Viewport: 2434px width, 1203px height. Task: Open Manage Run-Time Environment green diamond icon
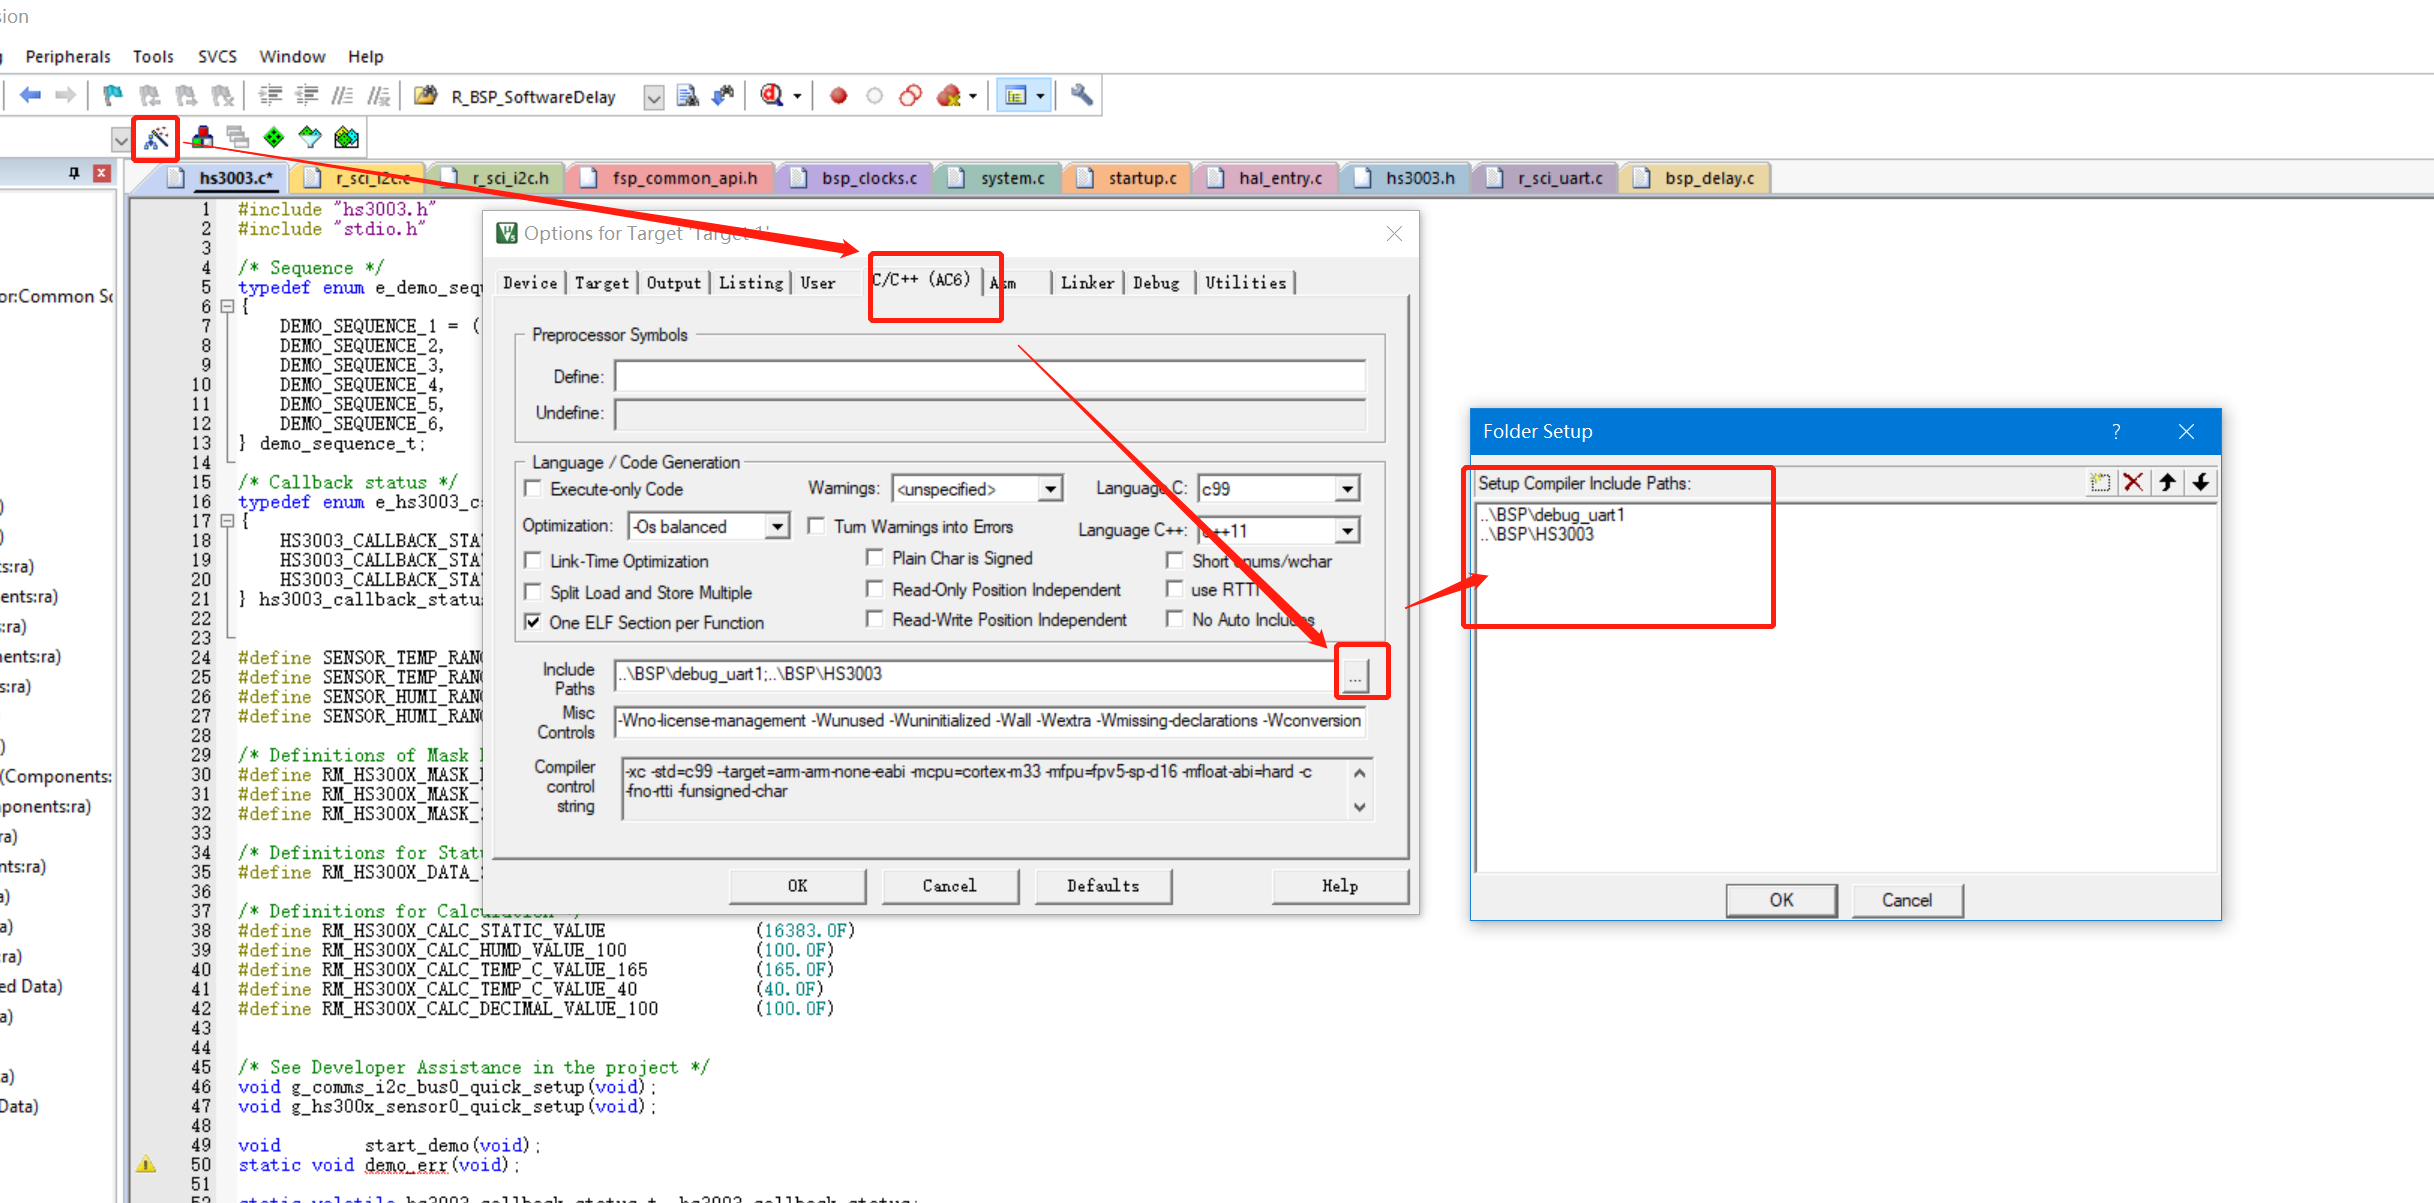[x=274, y=137]
